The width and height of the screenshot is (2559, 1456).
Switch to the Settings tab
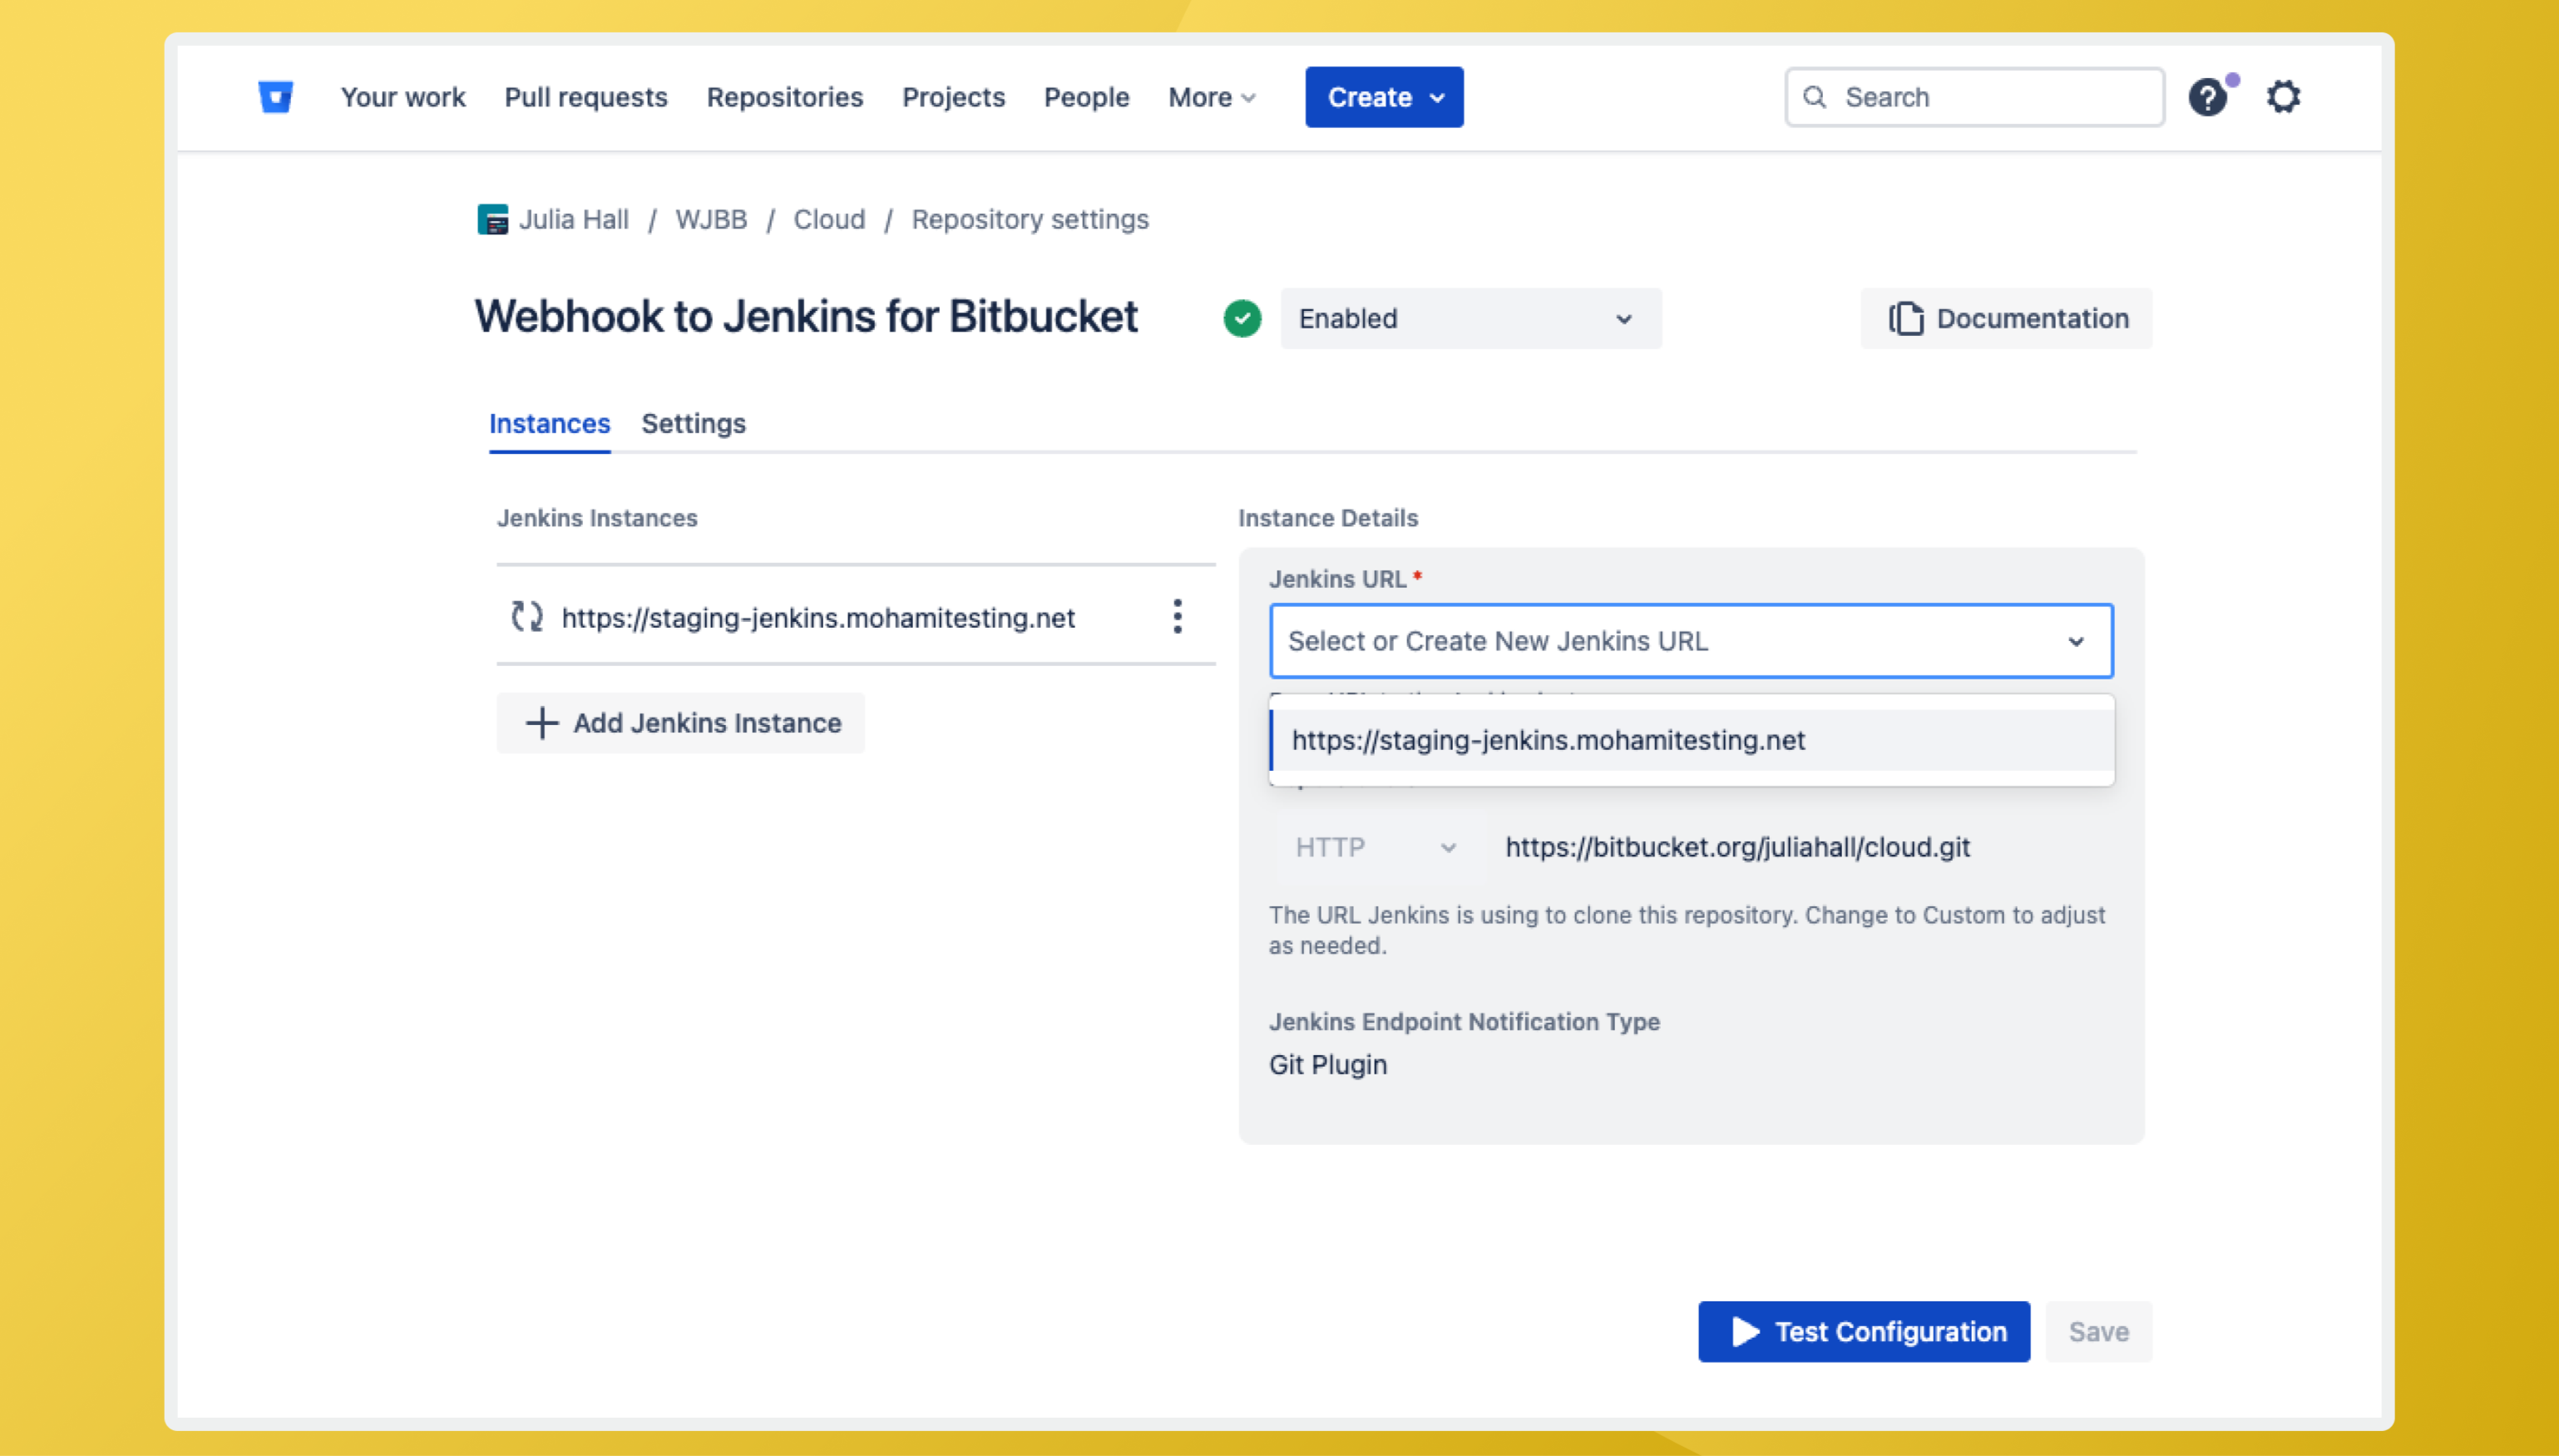[x=693, y=424]
